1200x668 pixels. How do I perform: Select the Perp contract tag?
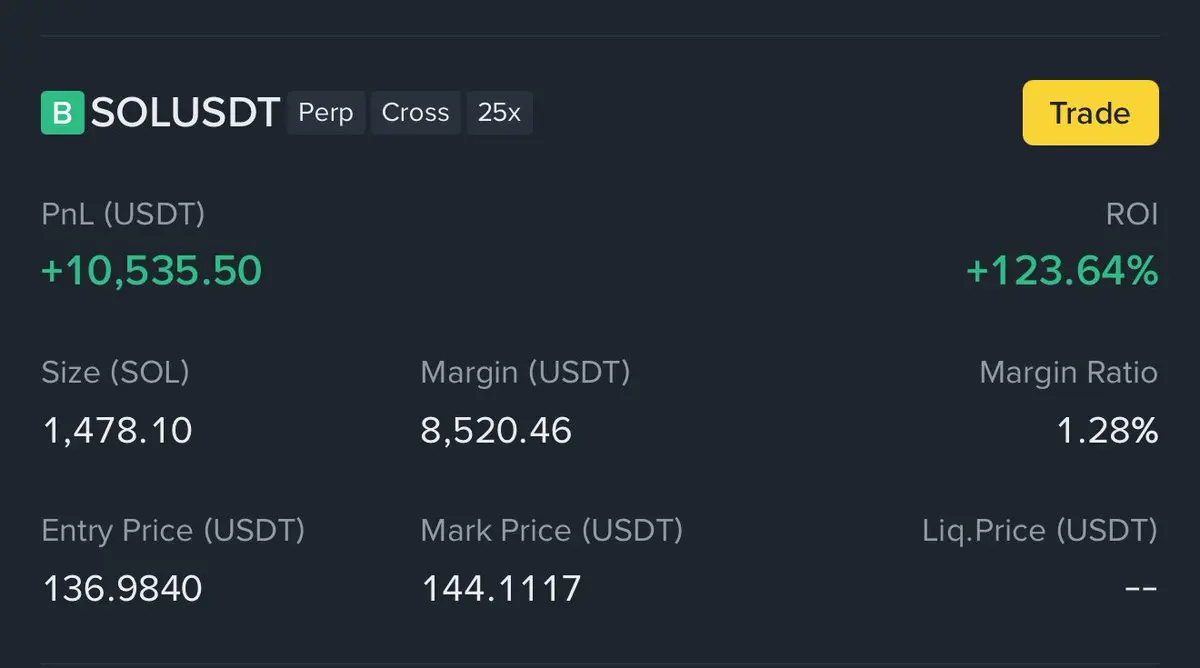coord(326,113)
